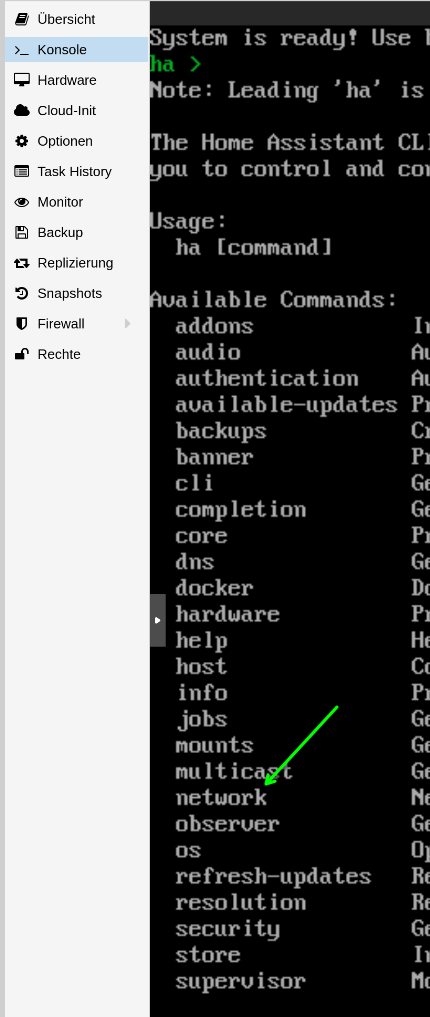Open the Hardware menu entry
This screenshot has height=1017, width=430.
click(77, 80)
